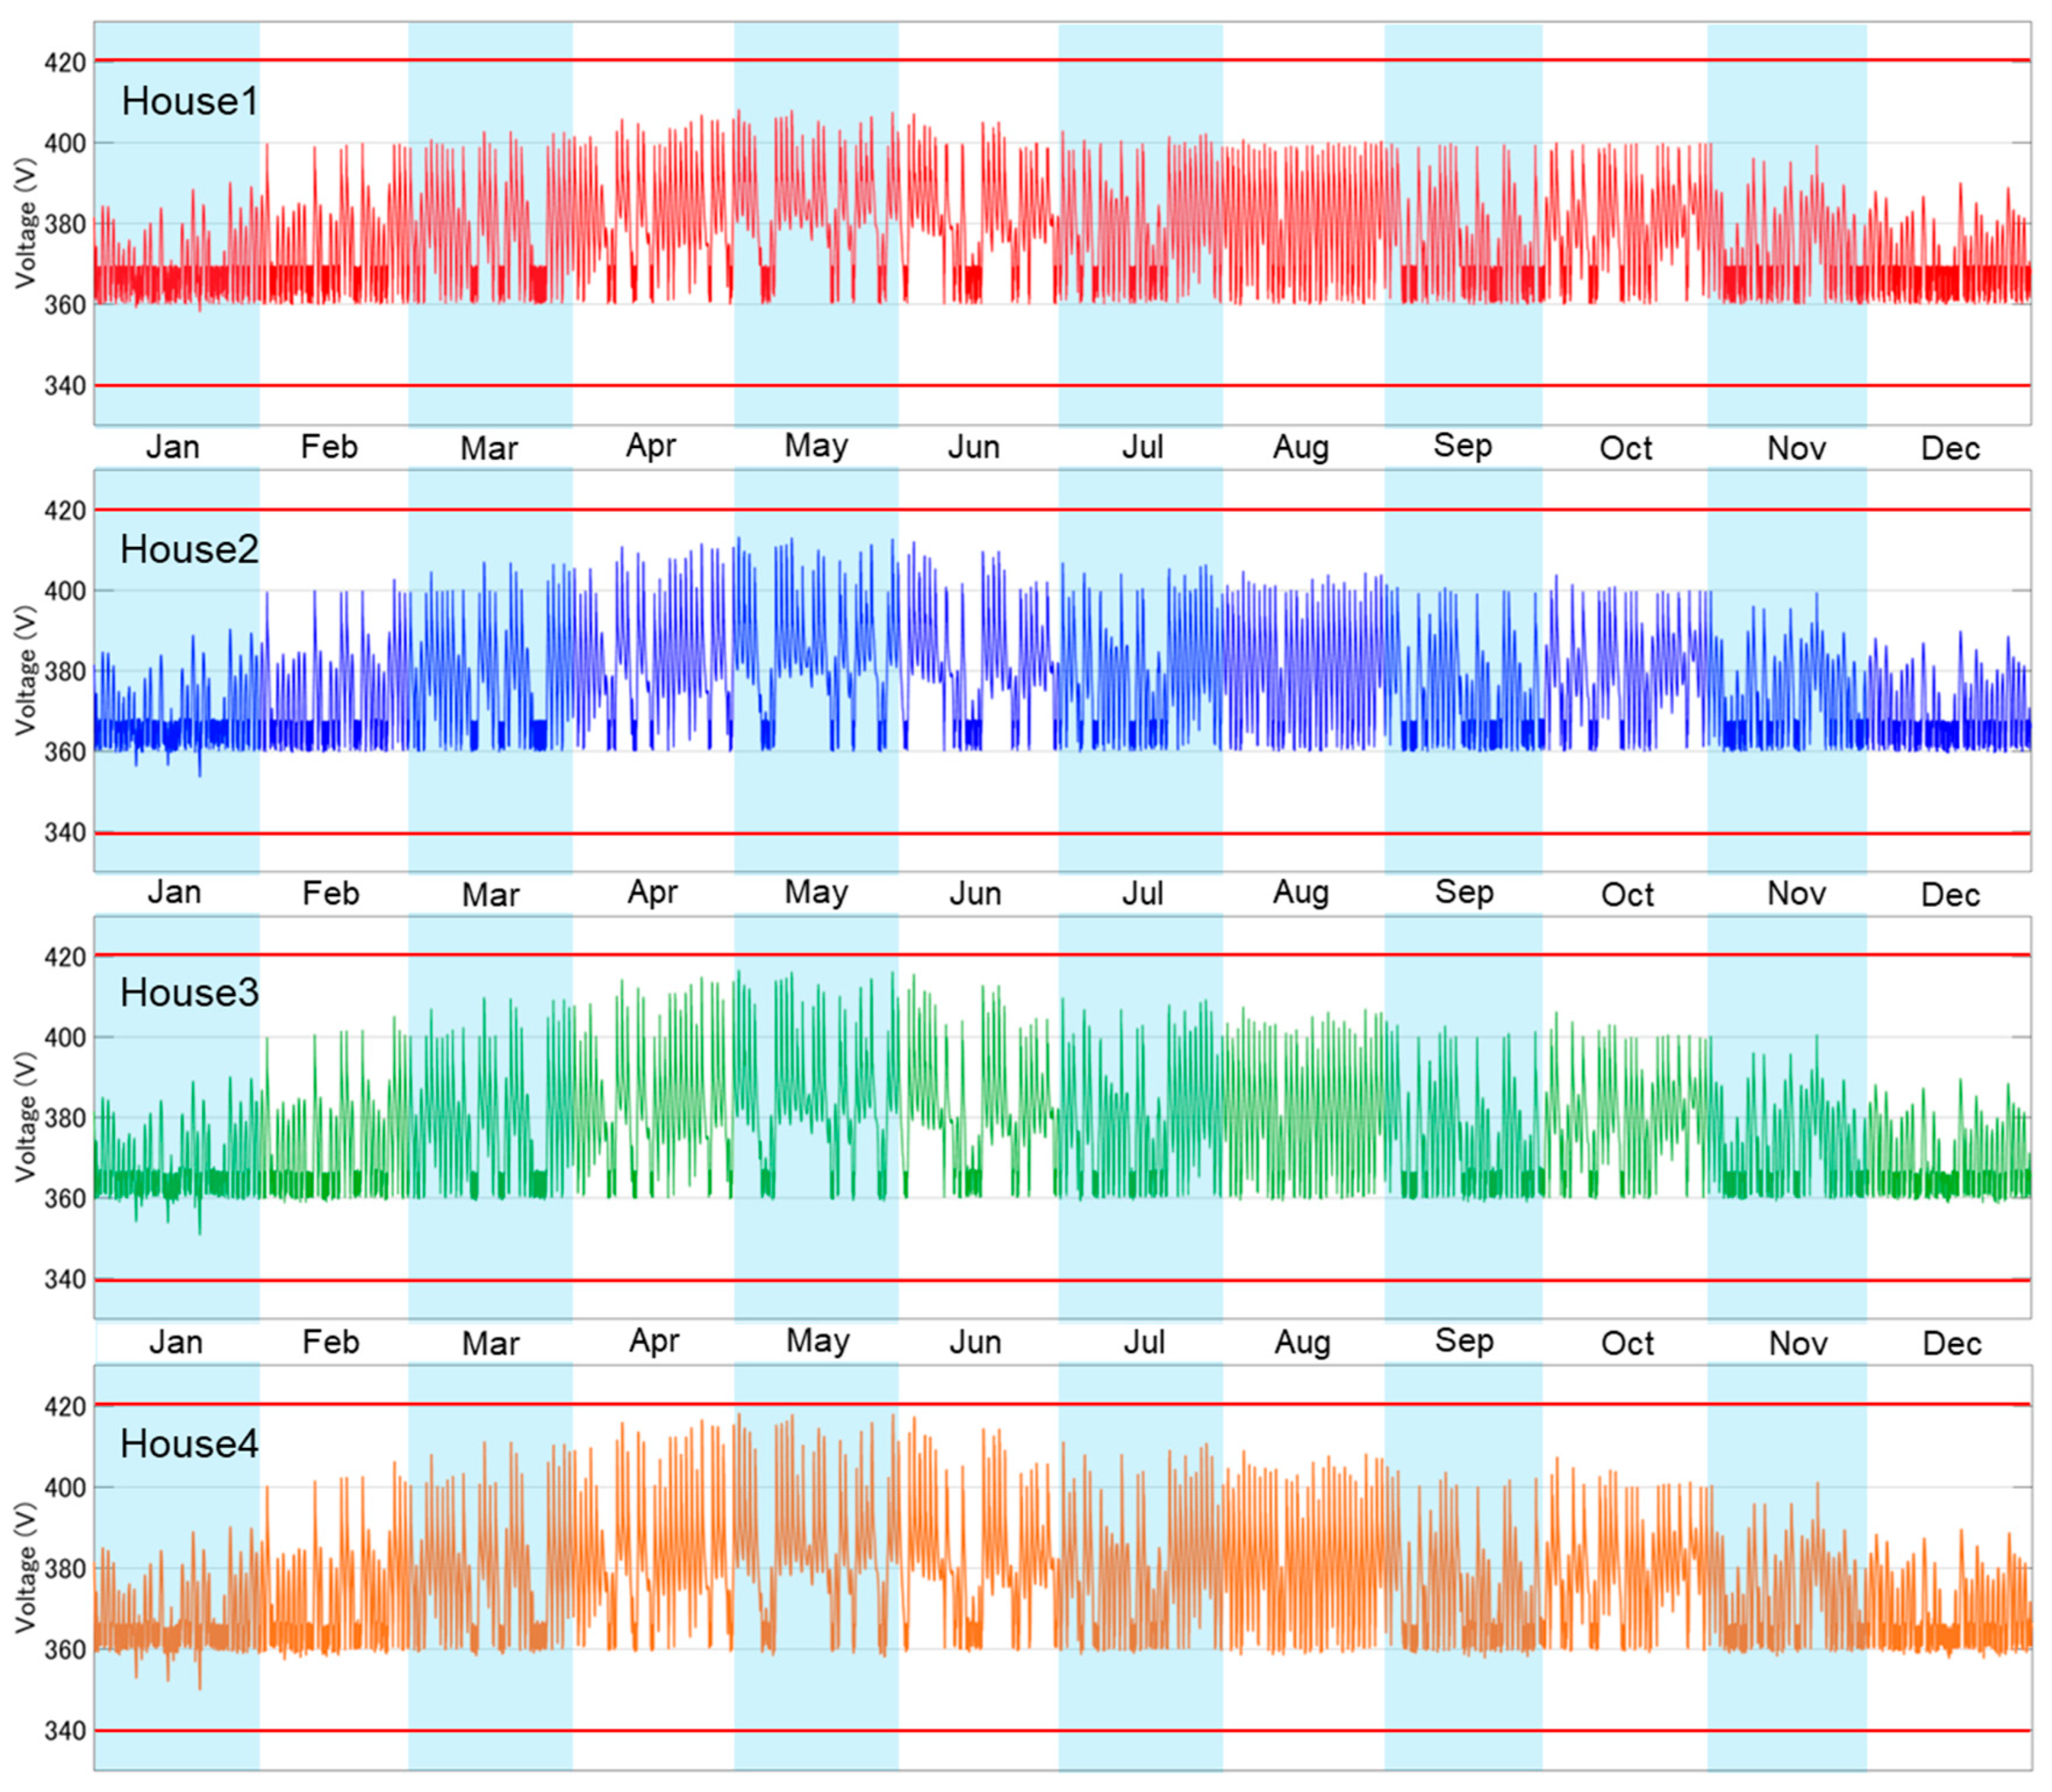Click the House2 chart title label
The image size is (2052, 1792).
[189, 549]
